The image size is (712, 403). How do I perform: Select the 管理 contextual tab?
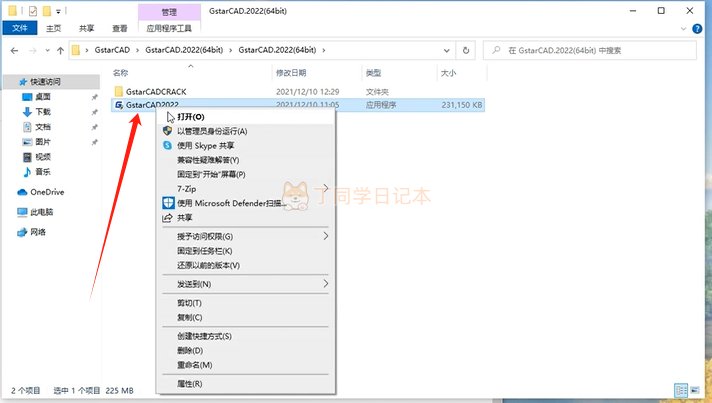(169, 12)
